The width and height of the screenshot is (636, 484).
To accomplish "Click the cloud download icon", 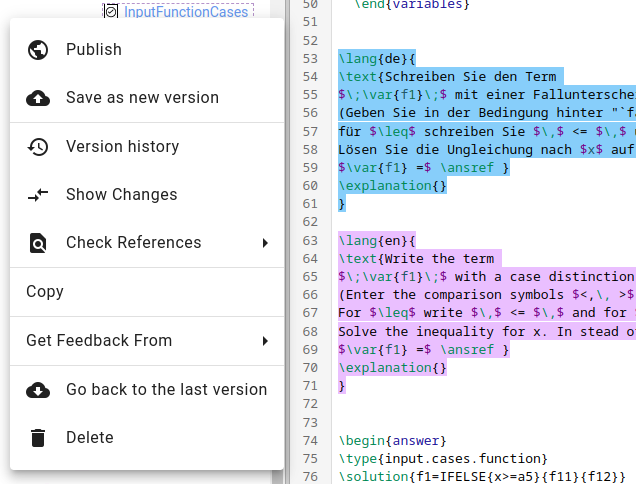I will click(38, 390).
